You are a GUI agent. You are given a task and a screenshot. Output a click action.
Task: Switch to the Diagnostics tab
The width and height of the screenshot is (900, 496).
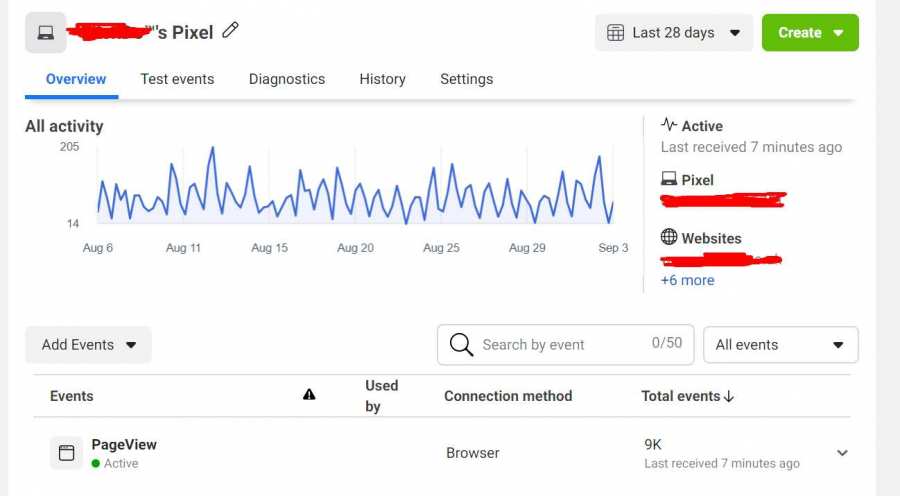[x=287, y=79]
